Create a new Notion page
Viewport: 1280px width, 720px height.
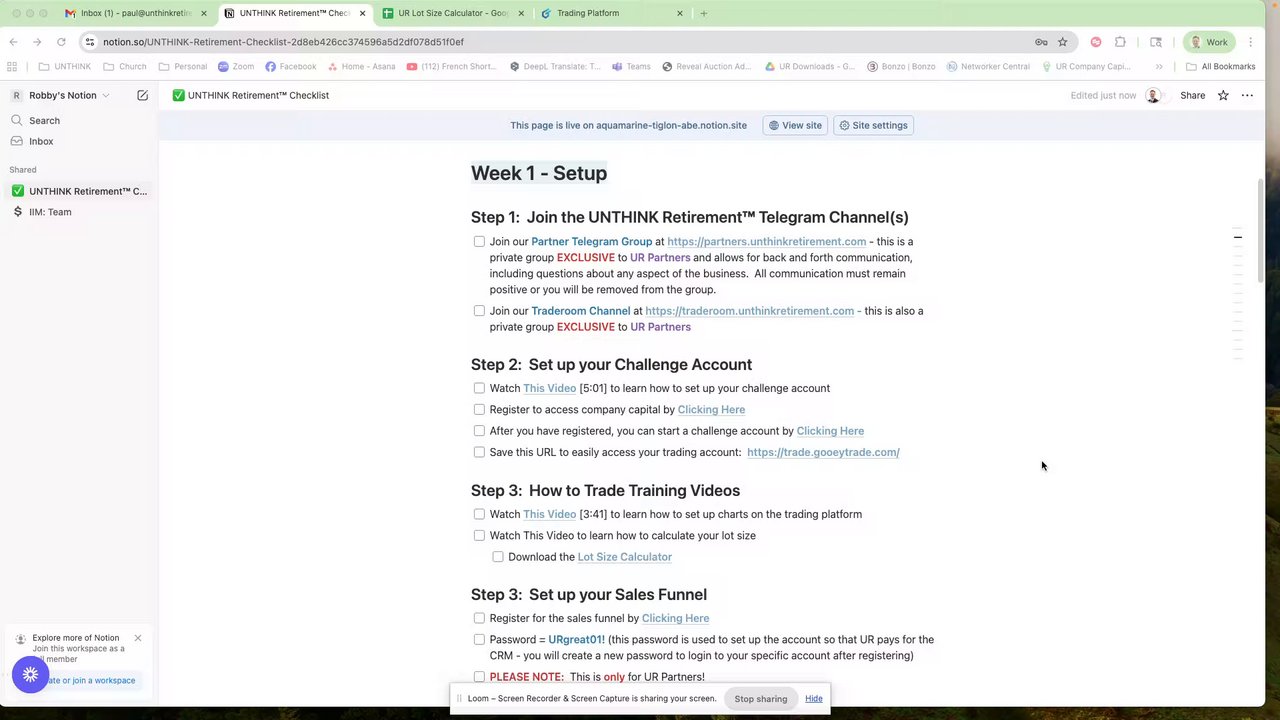pos(143,95)
